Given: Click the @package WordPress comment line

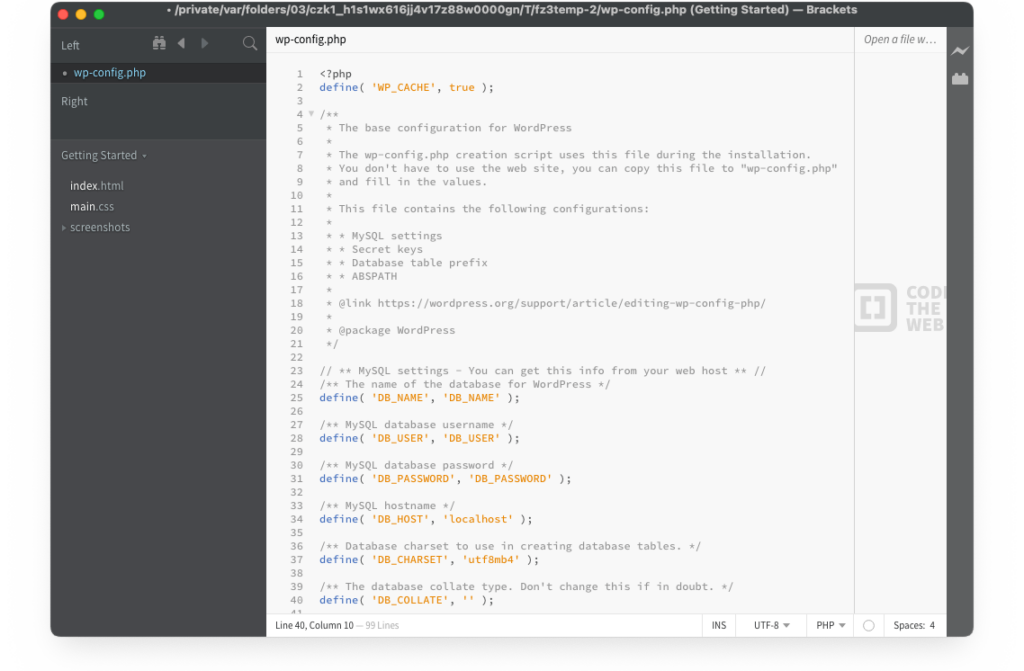Looking at the screenshot, I should [391, 330].
